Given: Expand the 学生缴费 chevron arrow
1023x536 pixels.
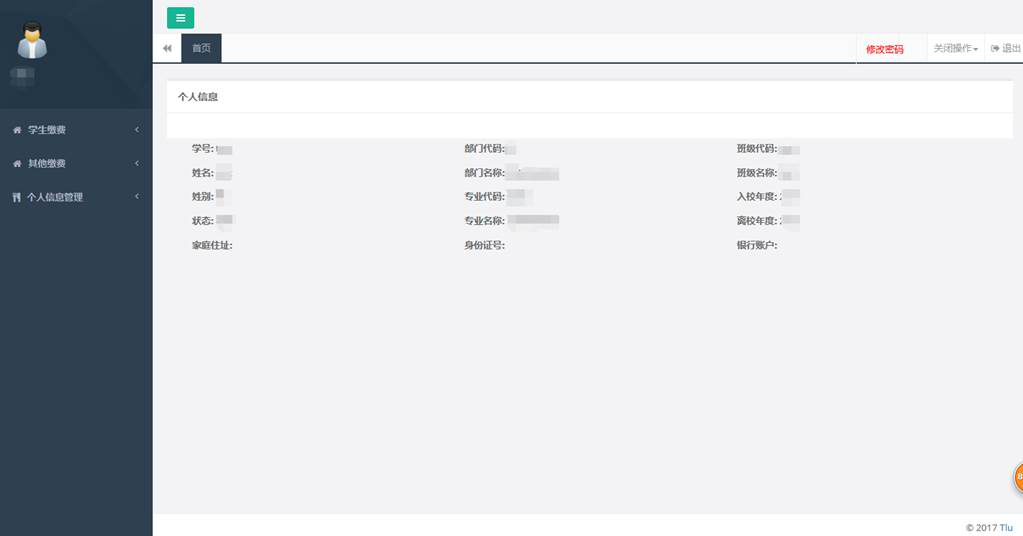Looking at the screenshot, I should pos(137,130).
